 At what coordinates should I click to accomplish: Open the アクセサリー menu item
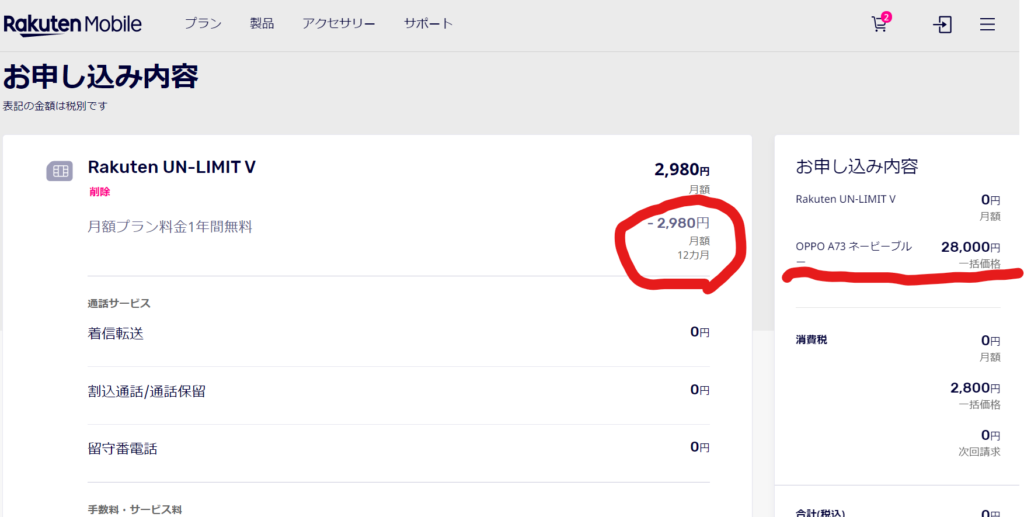(x=338, y=24)
